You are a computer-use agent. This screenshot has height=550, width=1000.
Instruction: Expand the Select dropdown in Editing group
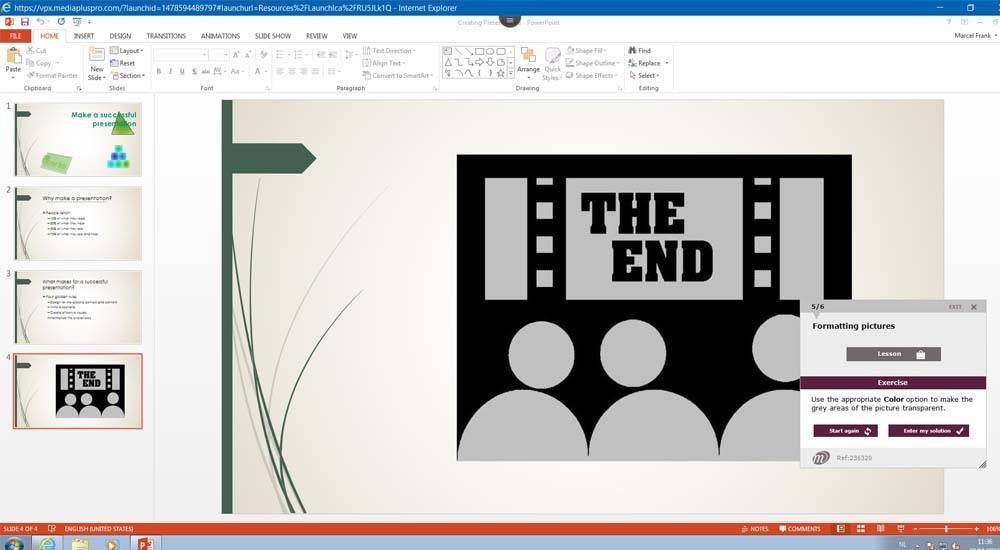pyautogui.click(x=647, y=76)
